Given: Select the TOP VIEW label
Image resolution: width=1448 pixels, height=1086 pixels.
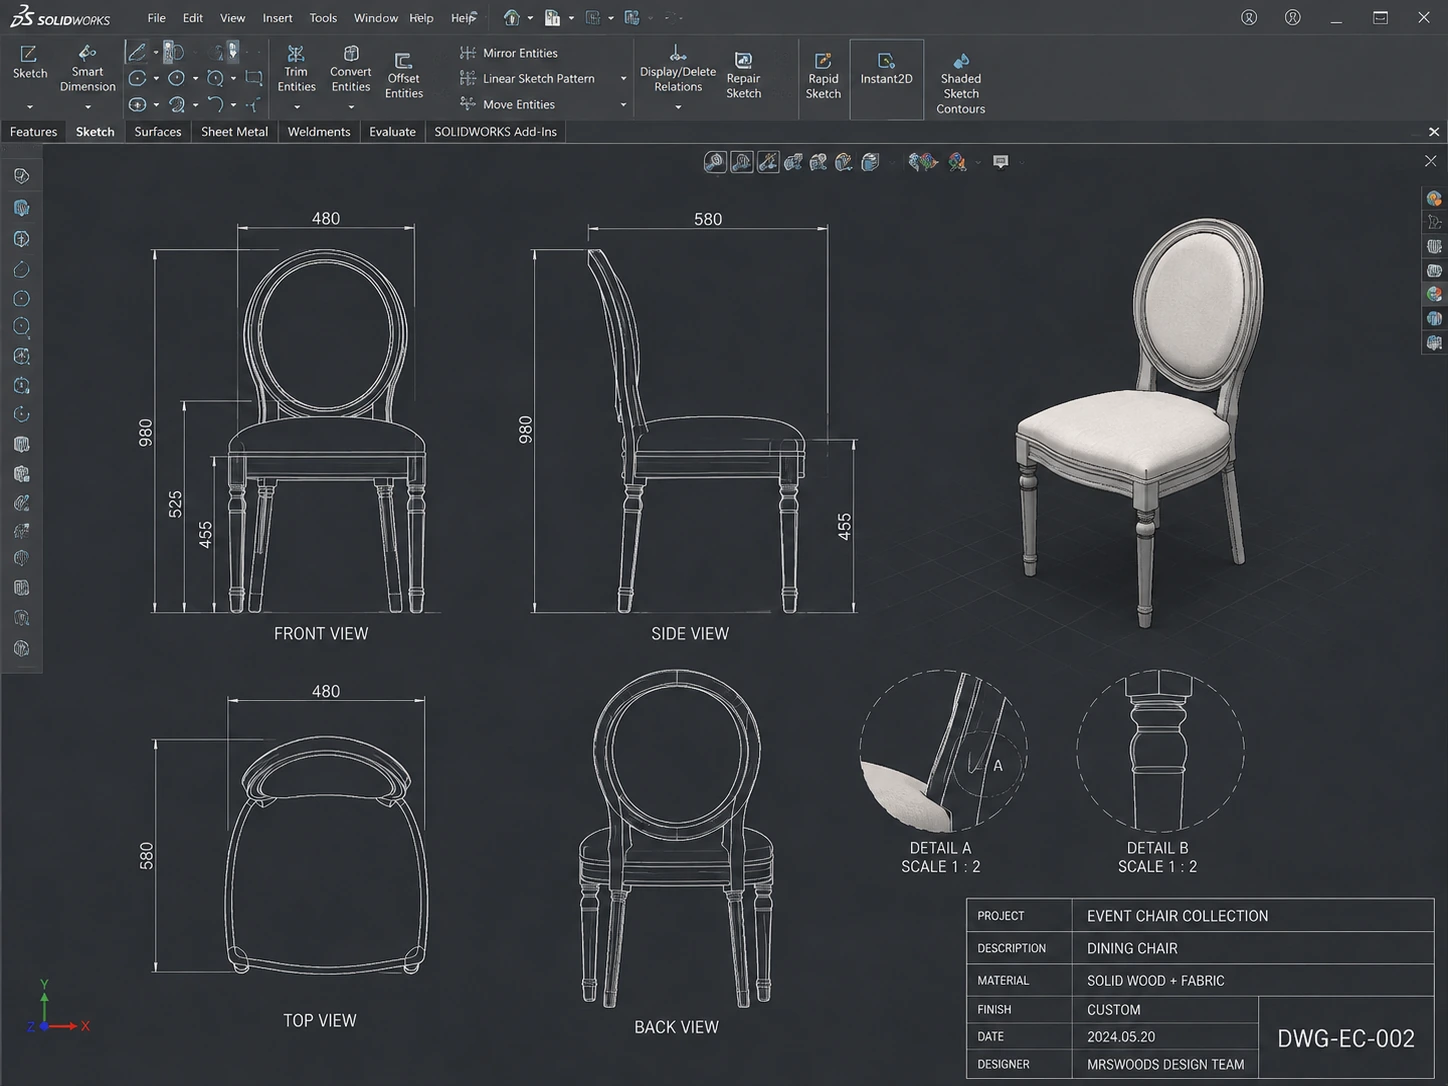Looking at the screenshot, I should 319,1021.
